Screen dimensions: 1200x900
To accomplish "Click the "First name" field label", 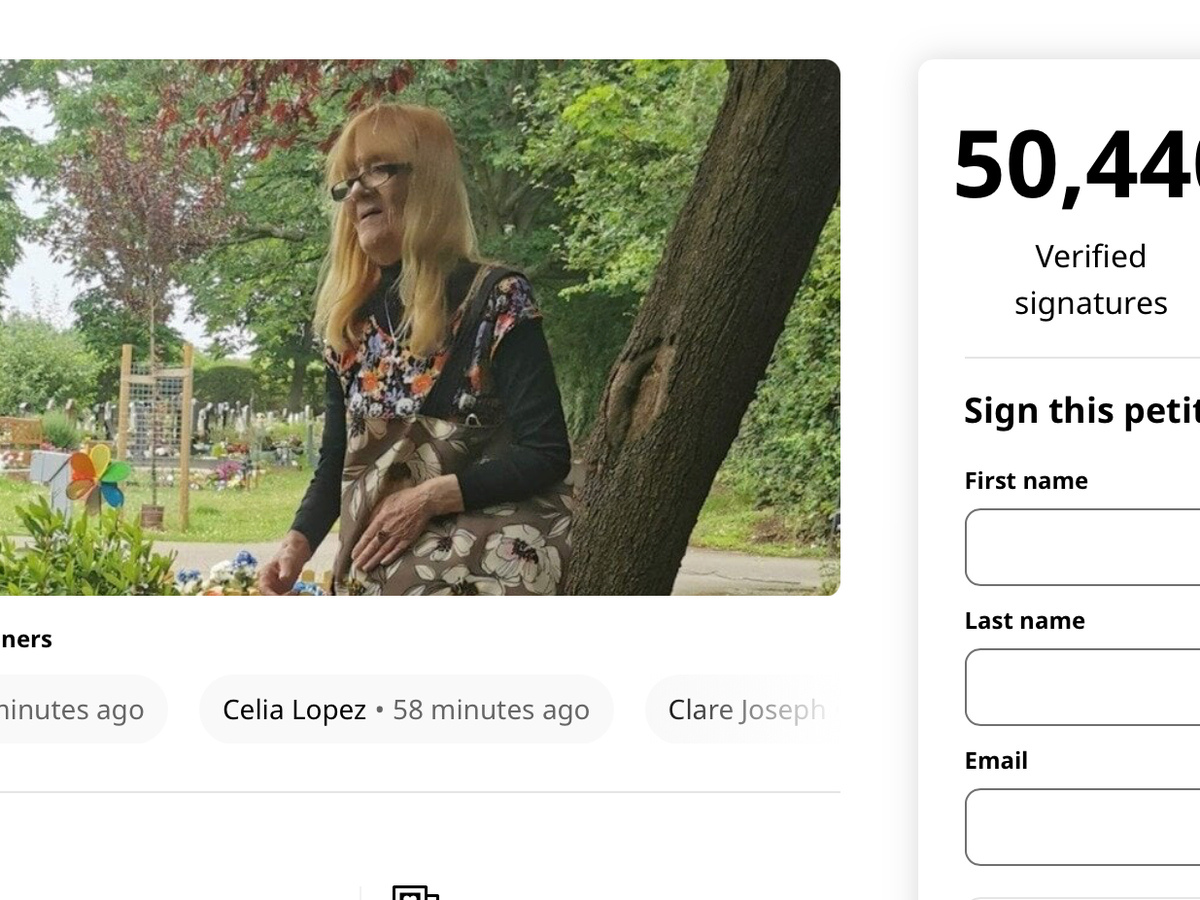I will (1026, 481).
